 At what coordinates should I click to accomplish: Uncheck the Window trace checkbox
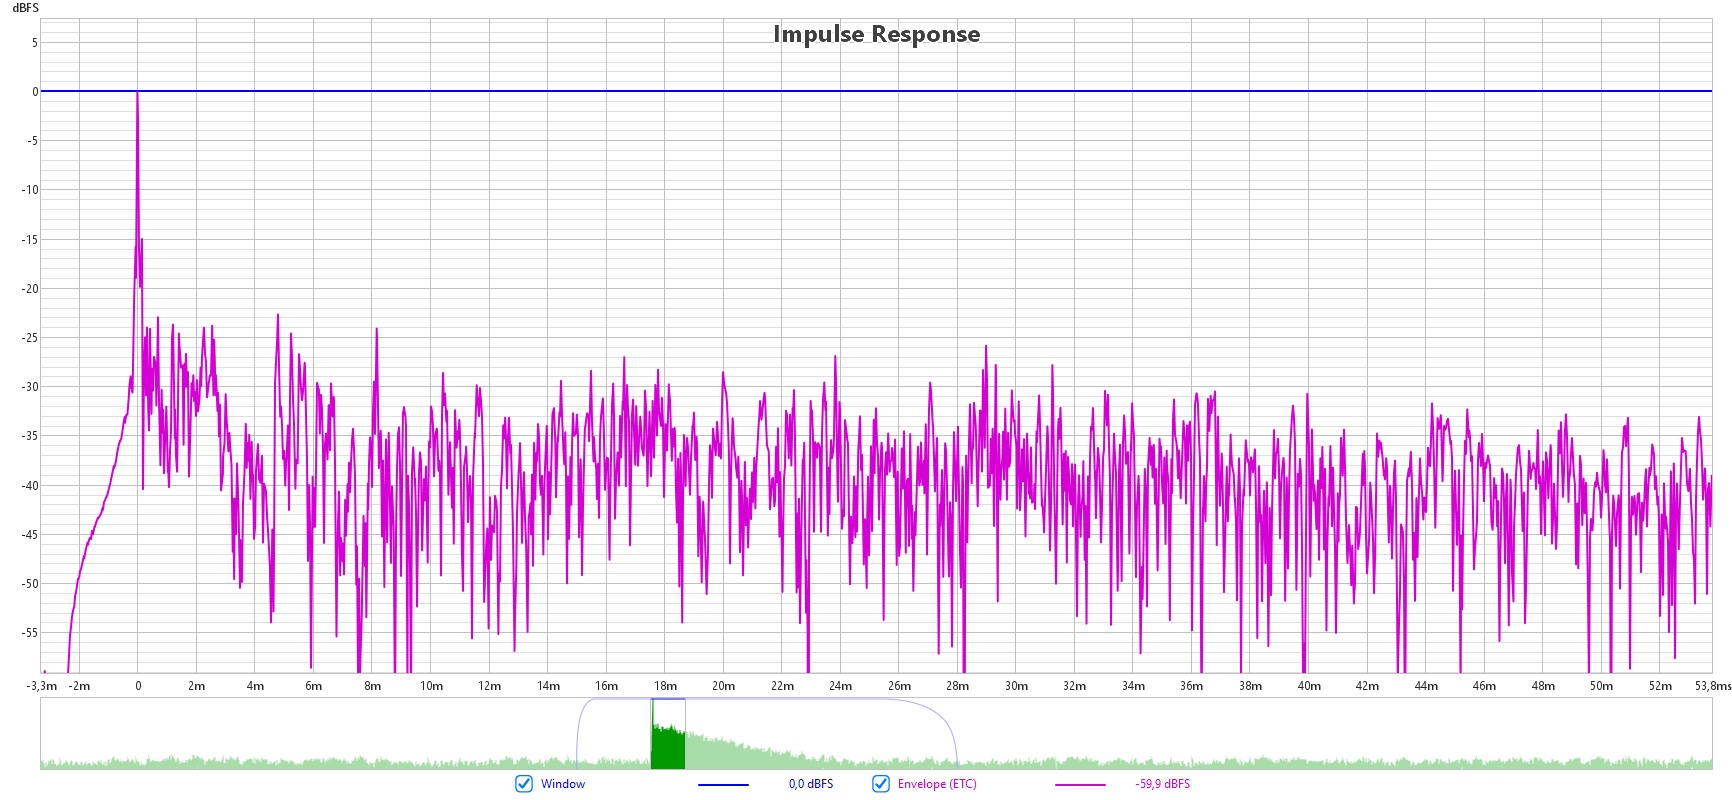(x=524, y=784)
